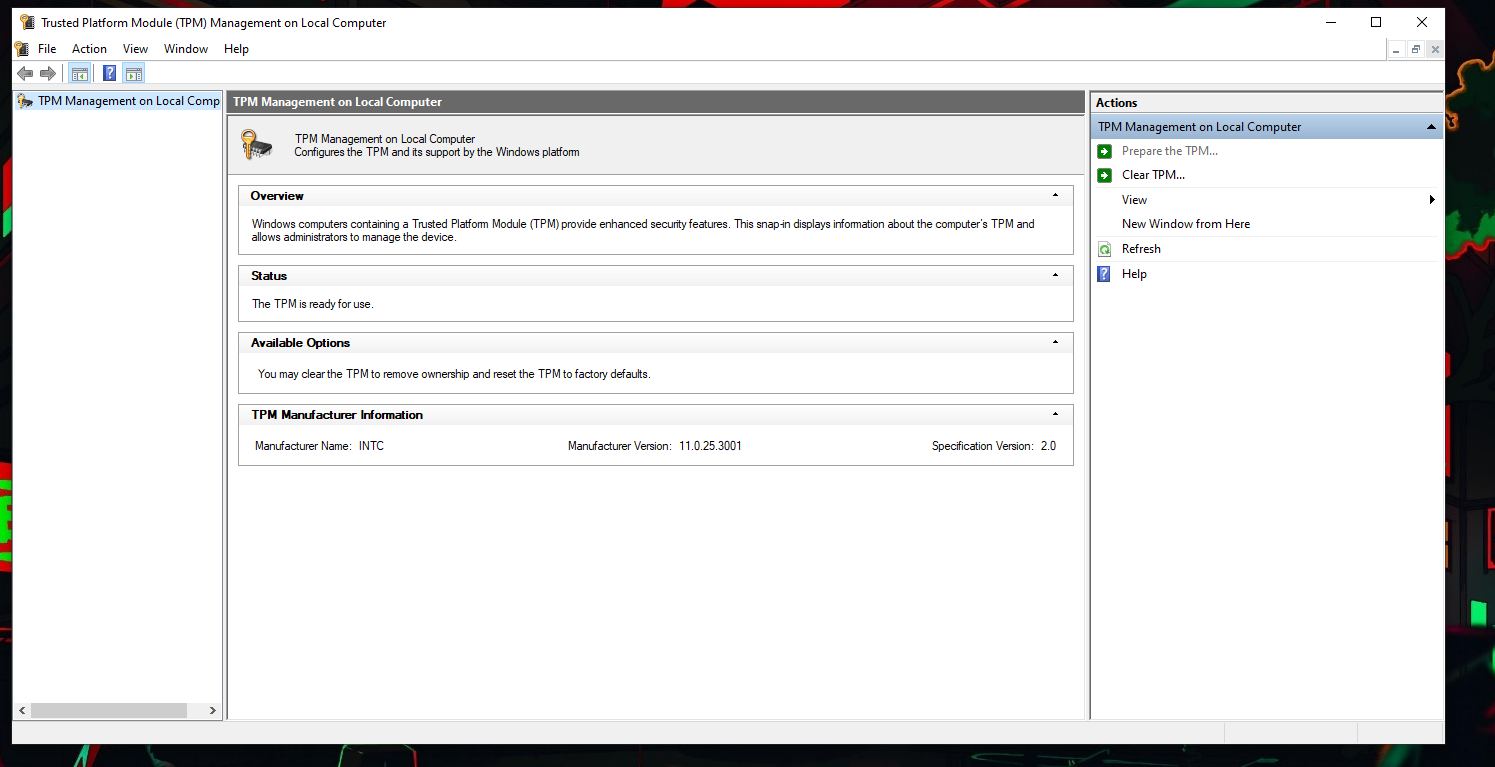The height and width of the screenshot is (767, 1495).
Task: Click Manufacturer Name INTC value
Action: [371, 446]
